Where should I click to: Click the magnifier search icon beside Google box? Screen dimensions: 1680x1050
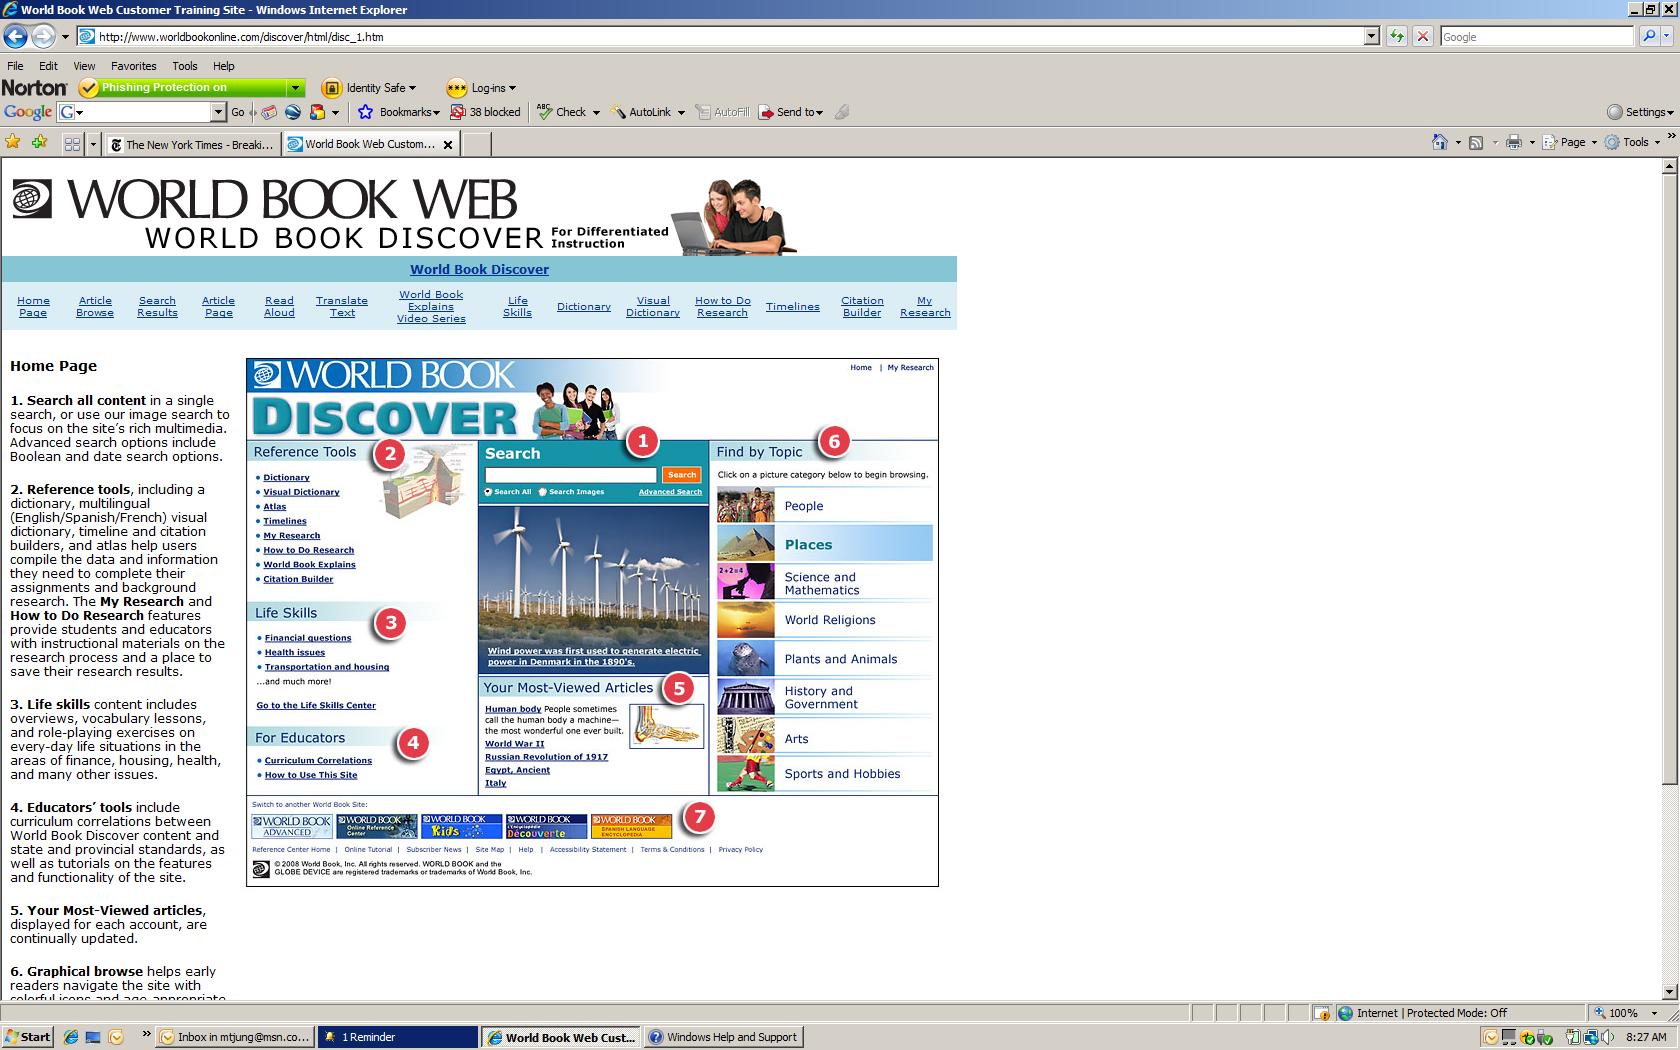tap(1649, 37)
